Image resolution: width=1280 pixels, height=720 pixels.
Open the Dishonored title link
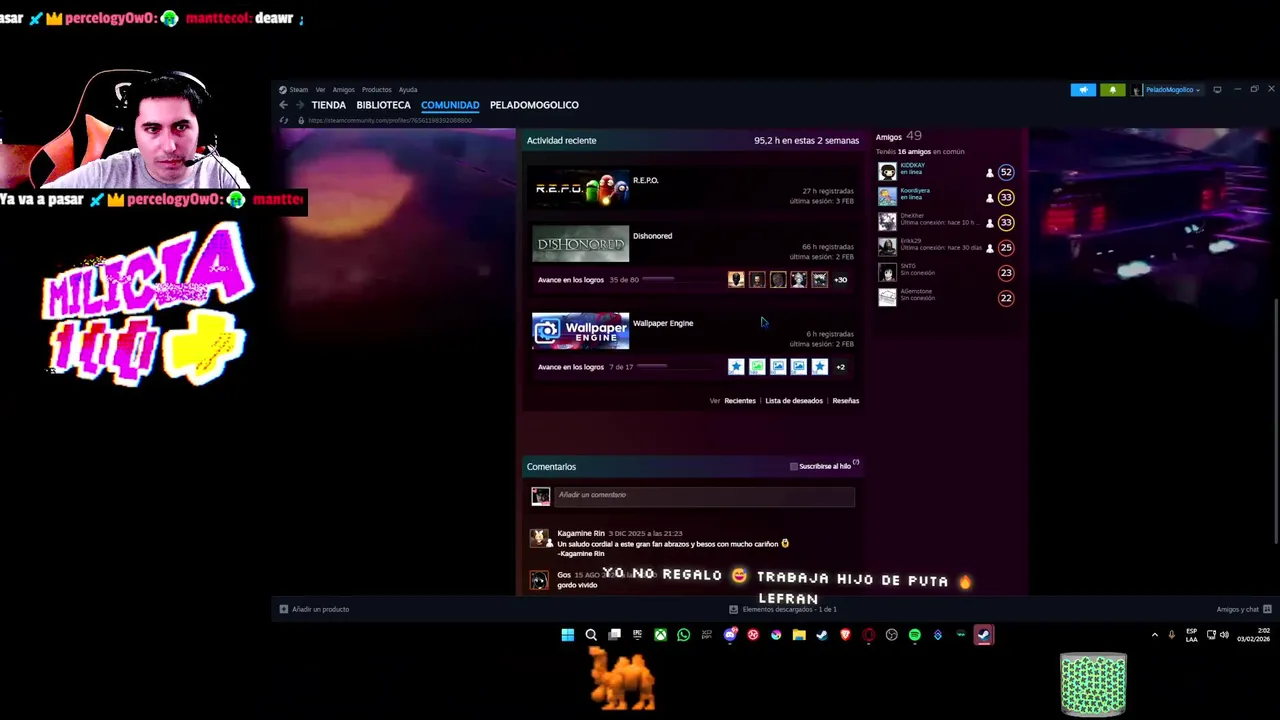point(652,236)
